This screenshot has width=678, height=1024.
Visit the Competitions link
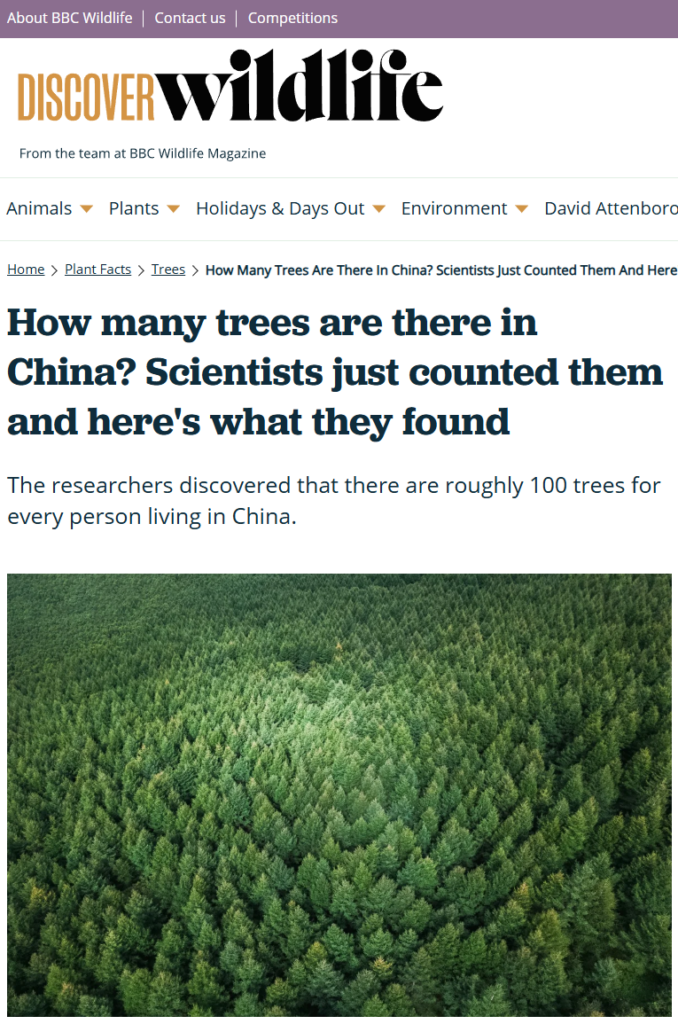point(293,18)
